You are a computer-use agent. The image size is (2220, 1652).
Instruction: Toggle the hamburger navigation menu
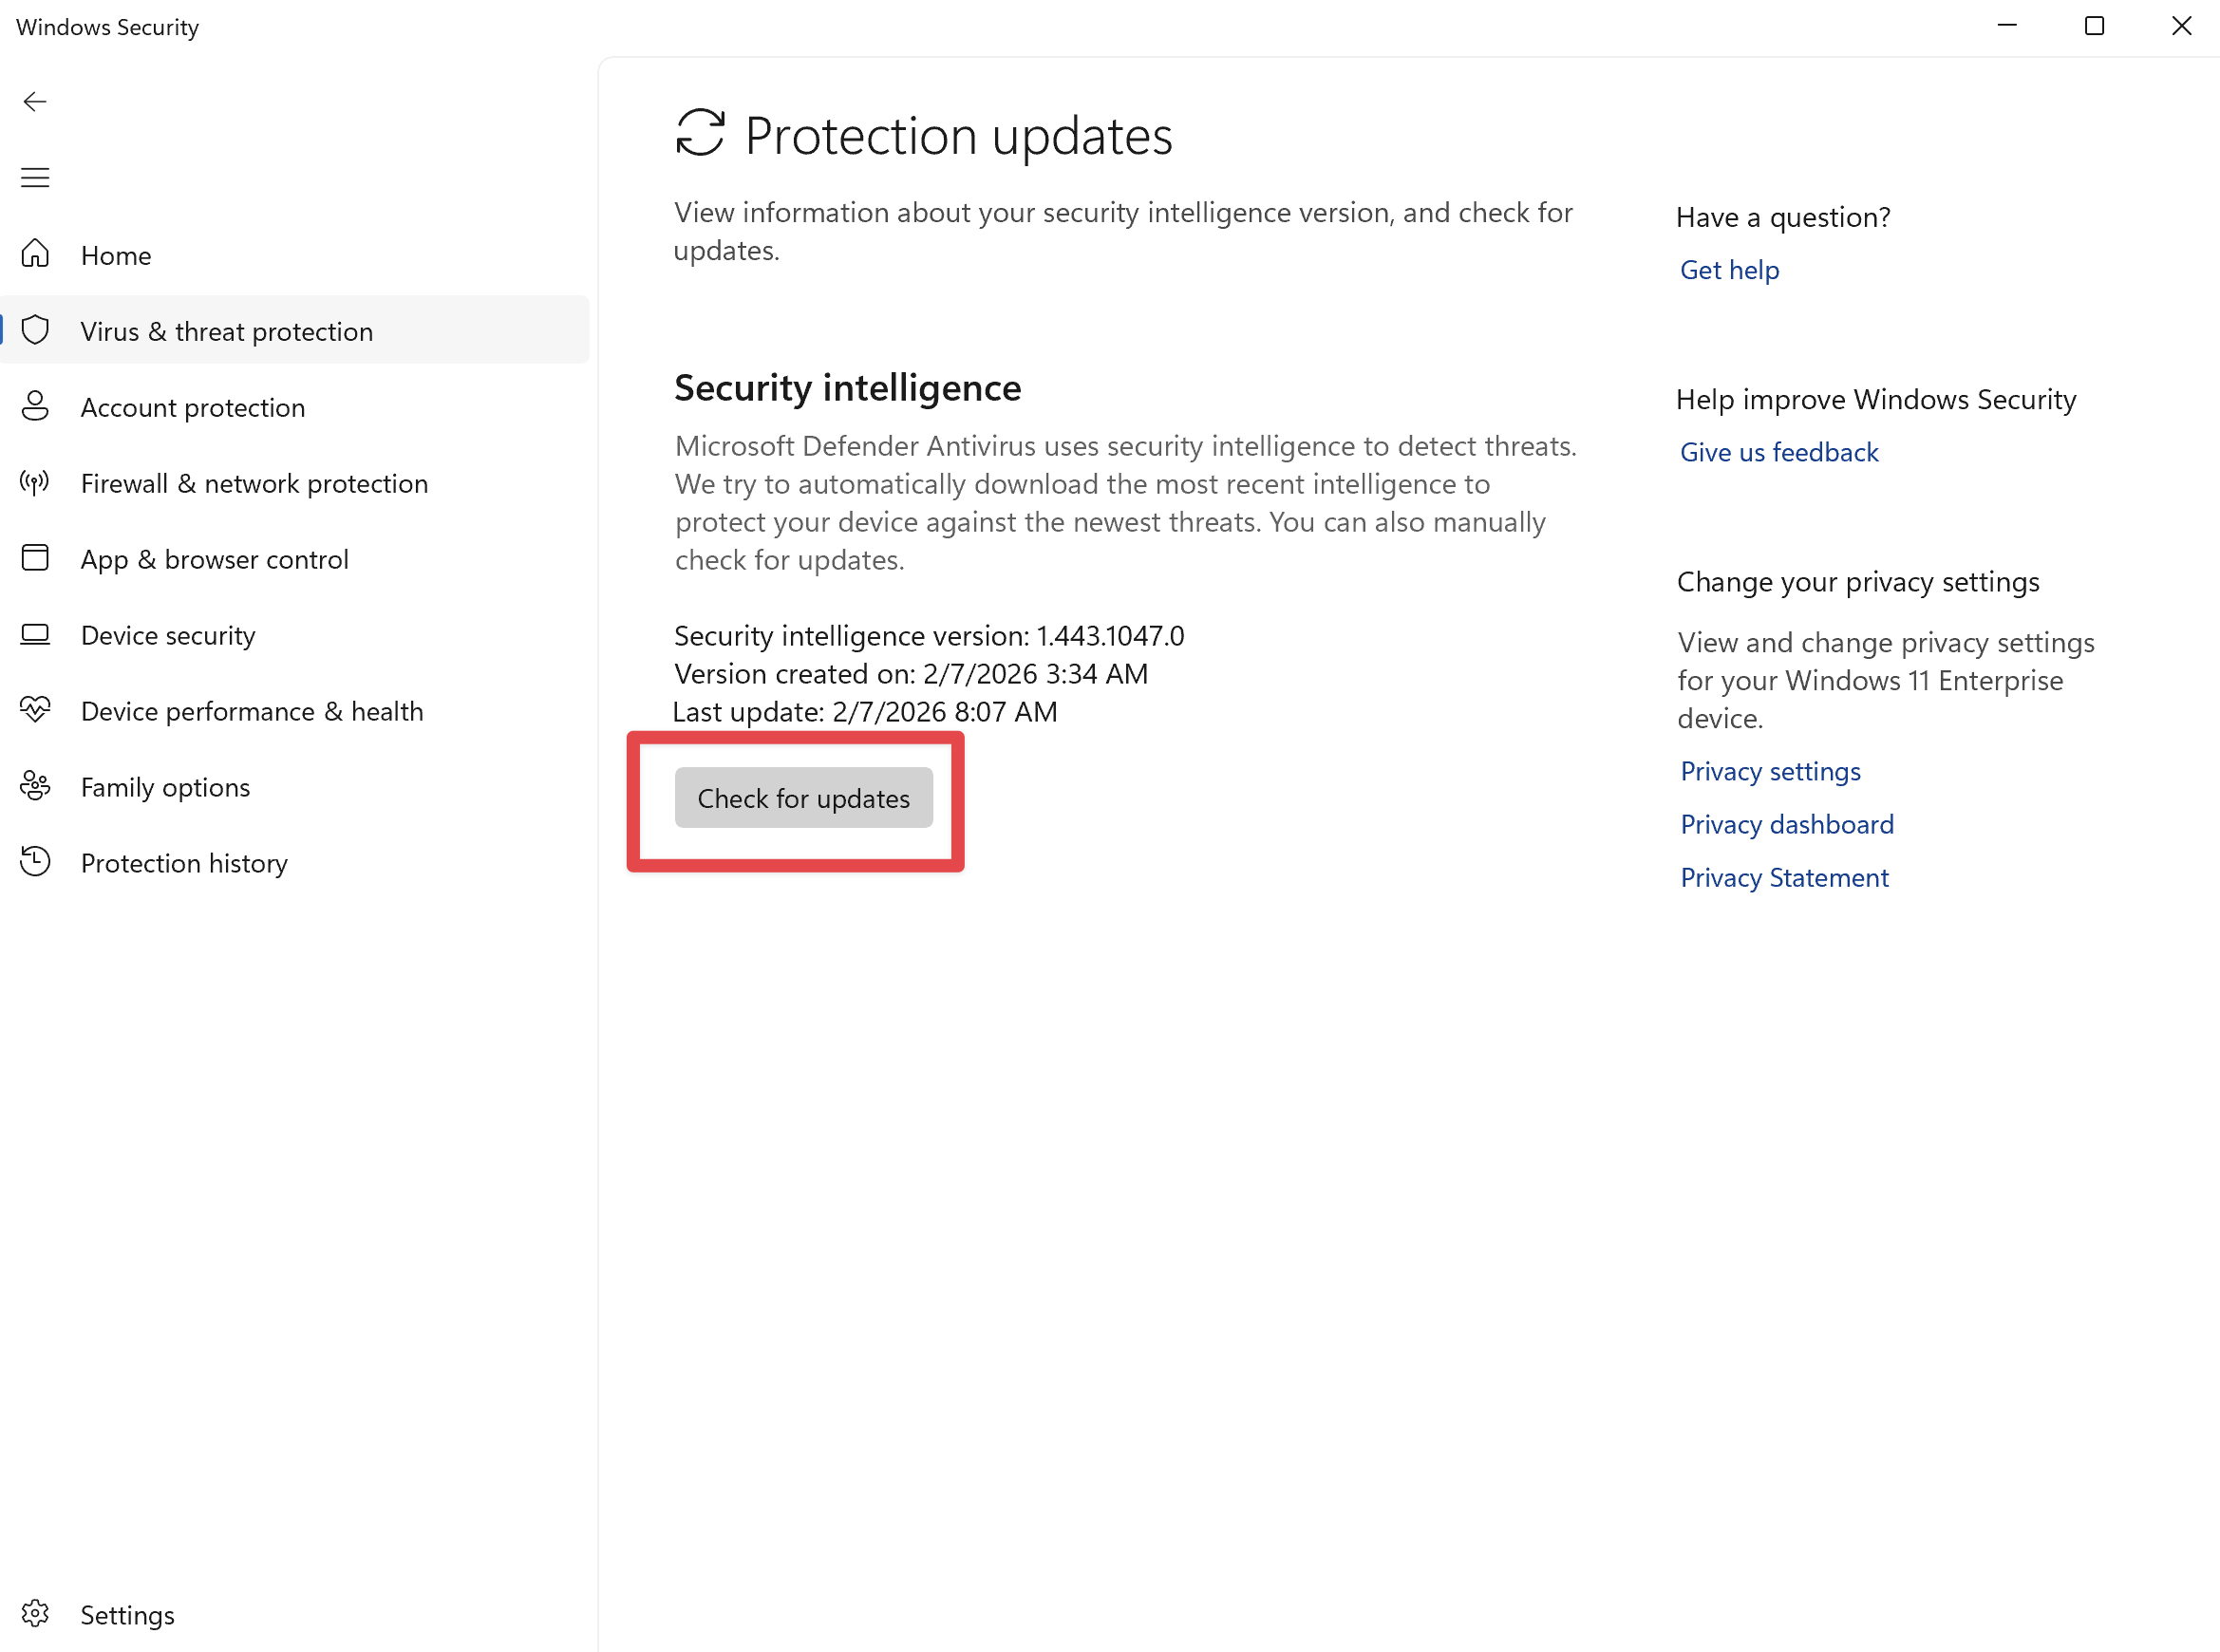click(35, 178)
